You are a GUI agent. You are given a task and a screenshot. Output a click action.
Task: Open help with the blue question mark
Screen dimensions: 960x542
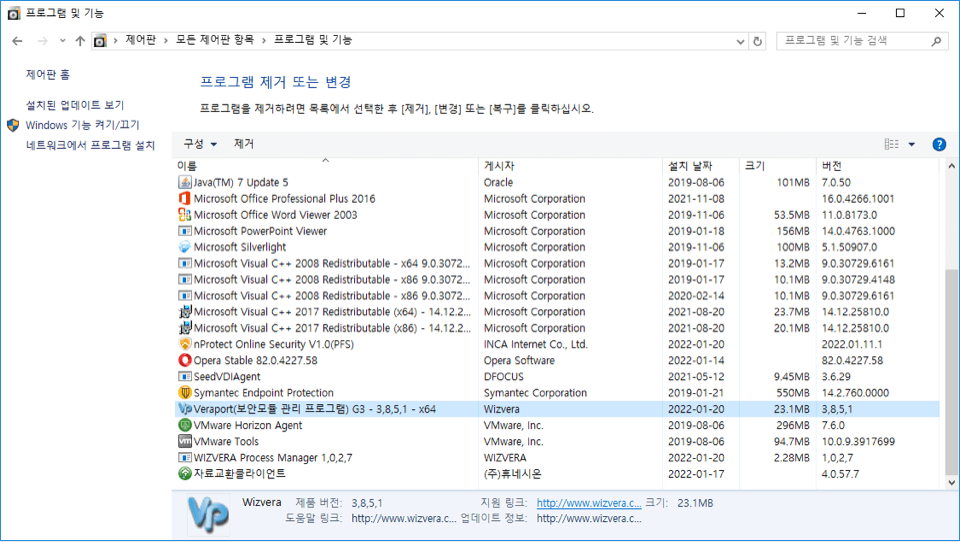pyautogui.click(x=939, y=144)
